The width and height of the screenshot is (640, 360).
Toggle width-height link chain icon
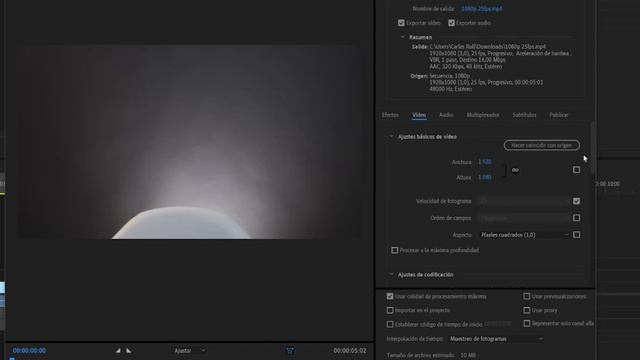[x=515, y=170]
